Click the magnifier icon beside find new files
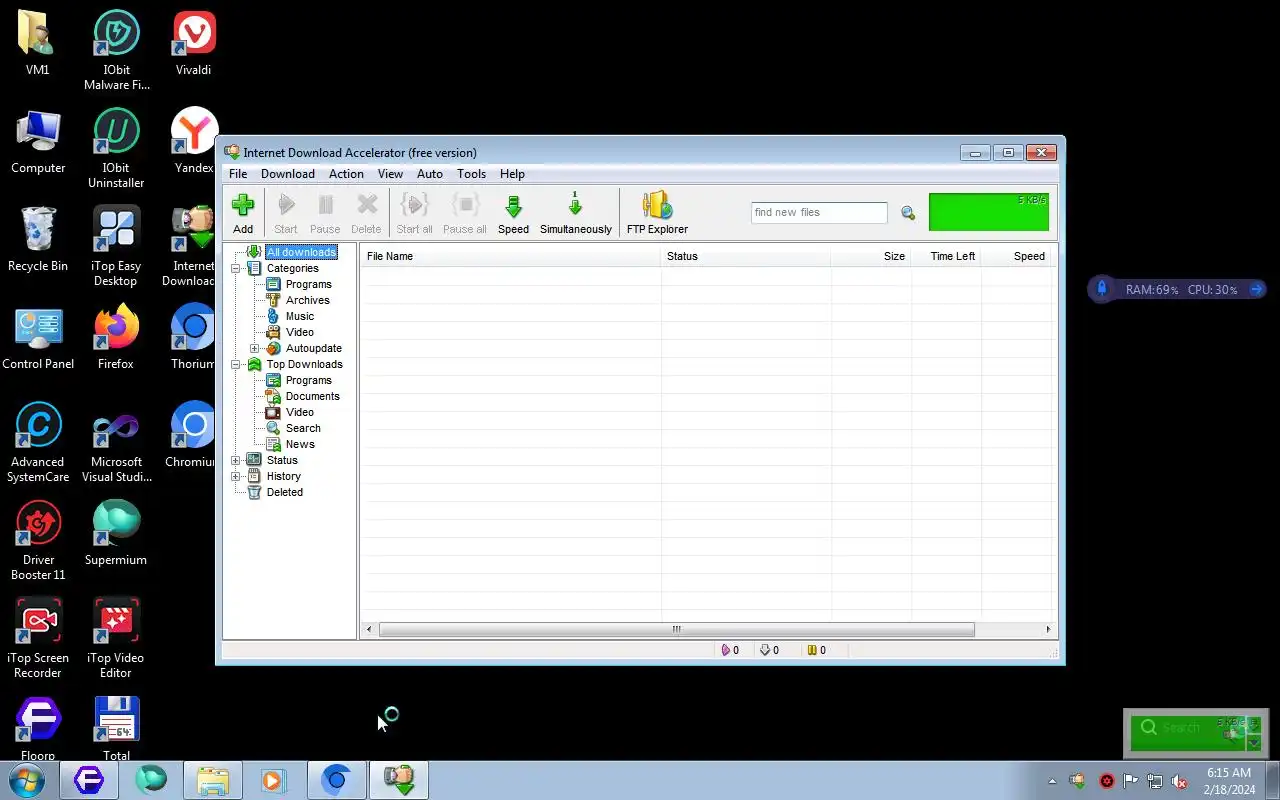The width and height of the screenshot is (1280, 800). pos(908,213)
